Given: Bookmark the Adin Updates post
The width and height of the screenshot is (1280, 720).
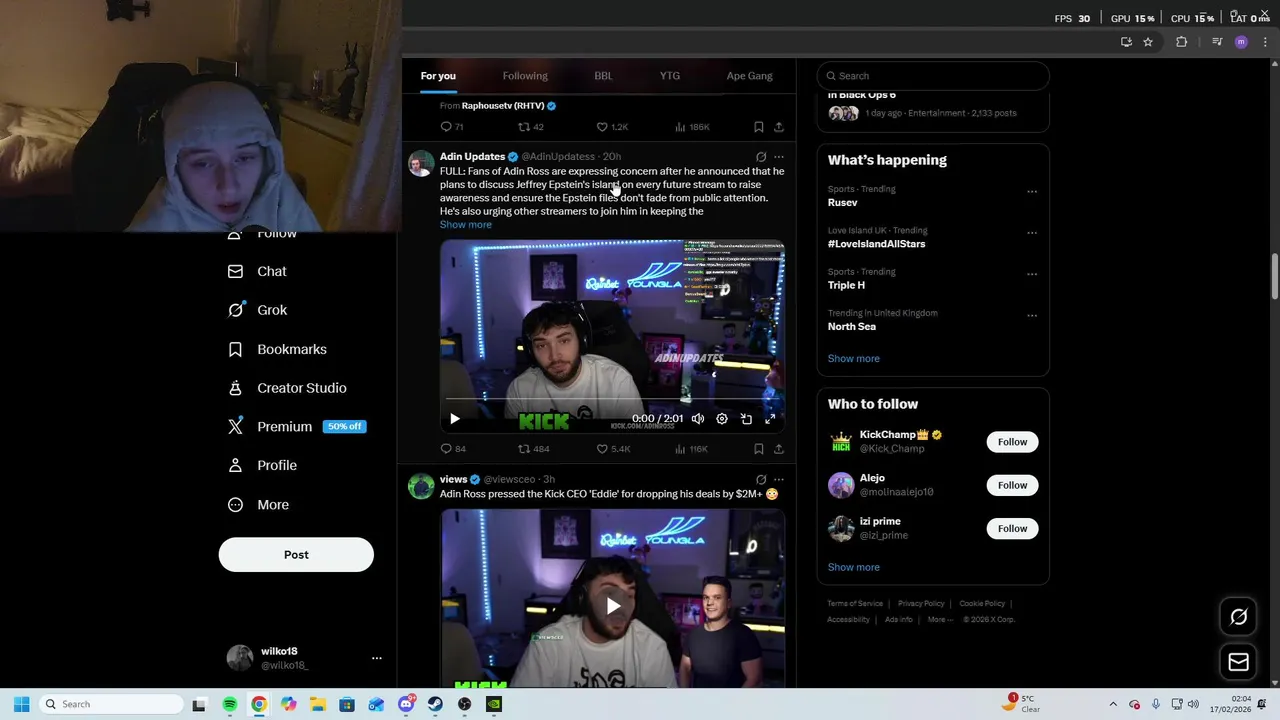Looking at the screenshot, I should click(759, 449).
